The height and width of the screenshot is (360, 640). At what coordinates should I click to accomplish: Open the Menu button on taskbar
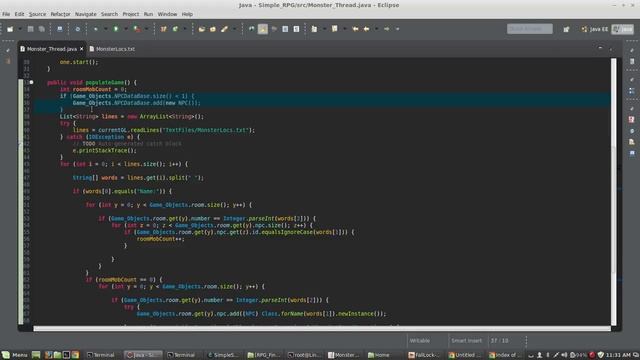click(15, 355)
